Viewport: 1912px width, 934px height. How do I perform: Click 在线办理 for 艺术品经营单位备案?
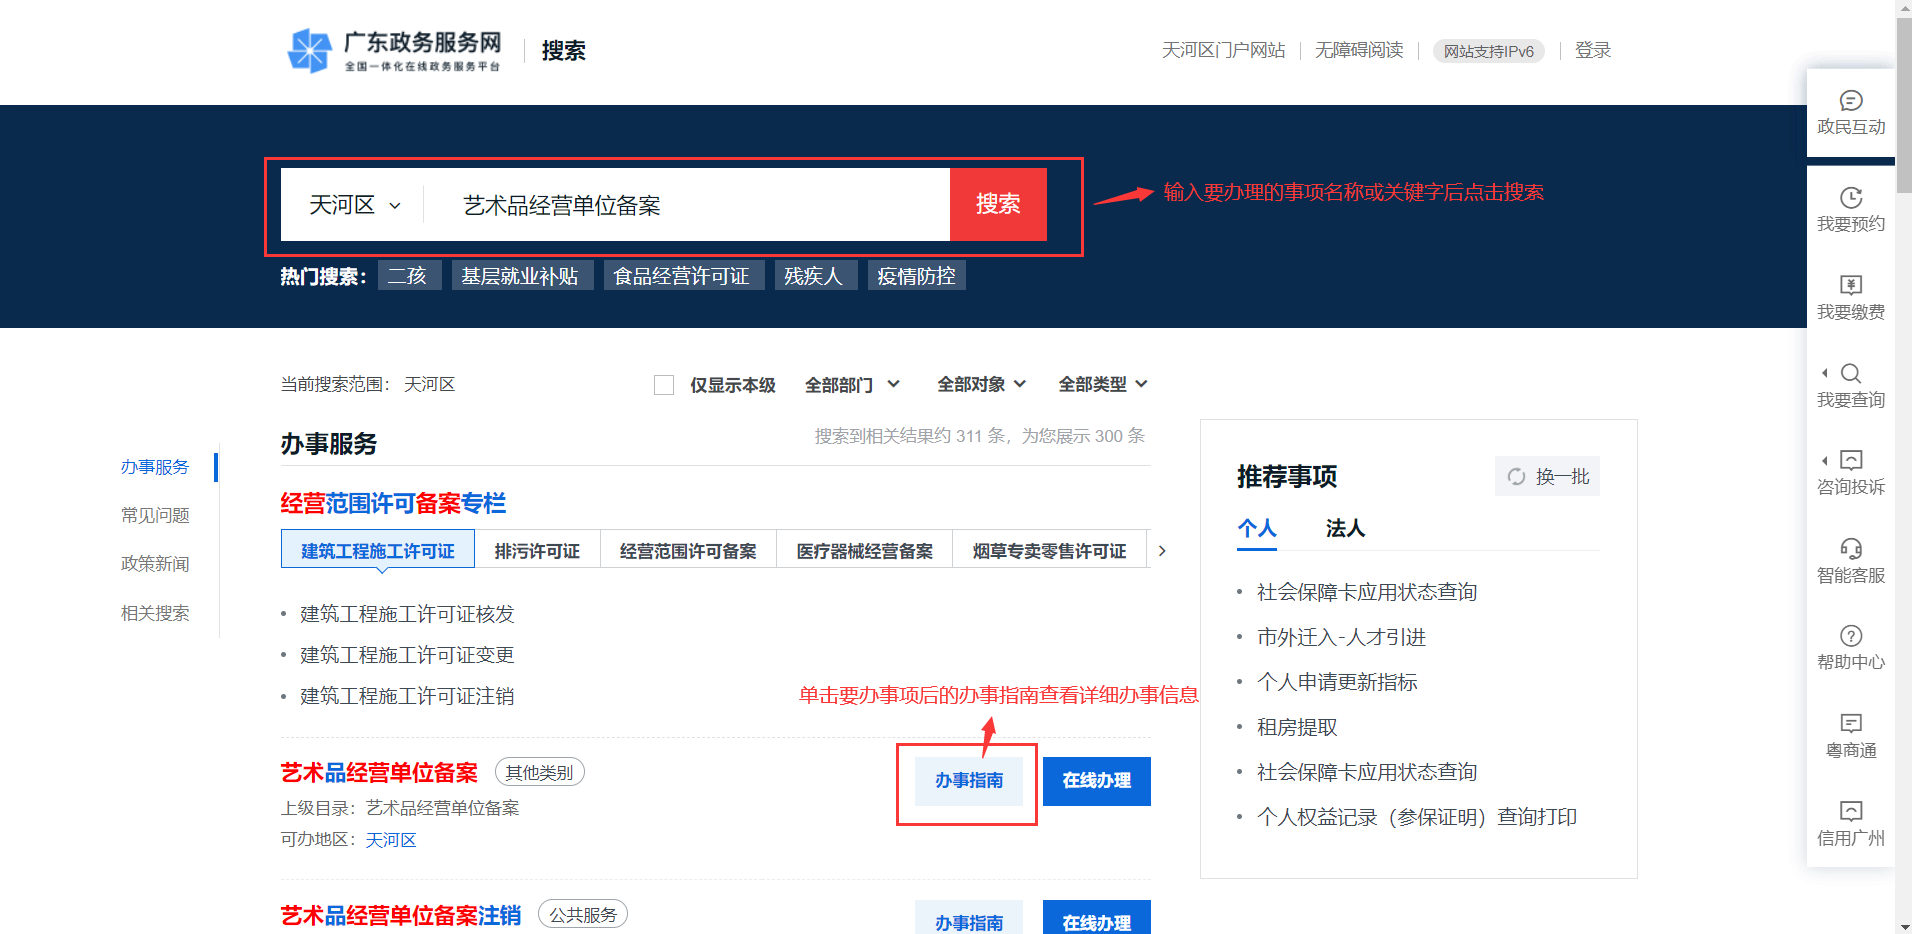1096,781
